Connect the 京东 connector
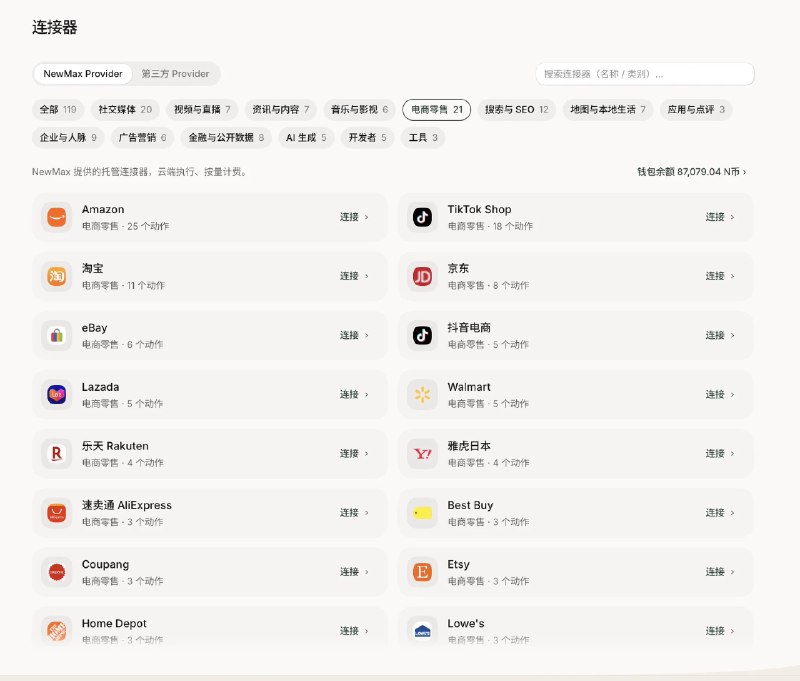The height and width of the screenshot is (681, 800). [720, 276]
